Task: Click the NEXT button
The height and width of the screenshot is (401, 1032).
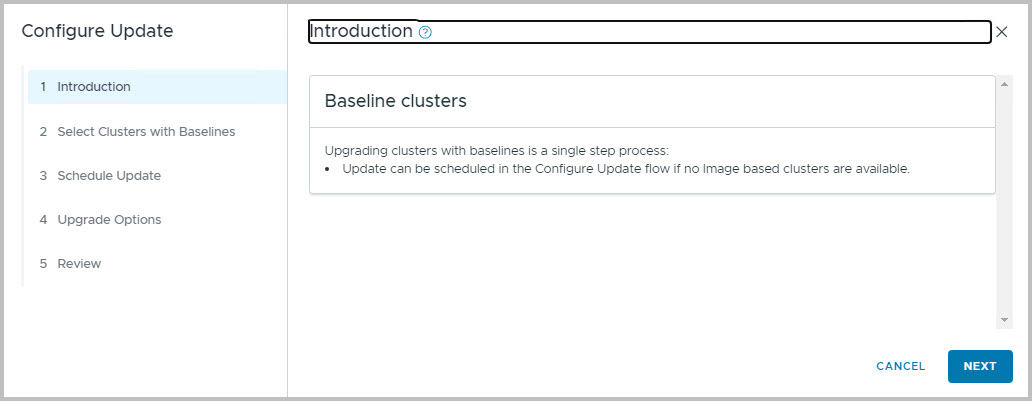Action: coord(980,366)
